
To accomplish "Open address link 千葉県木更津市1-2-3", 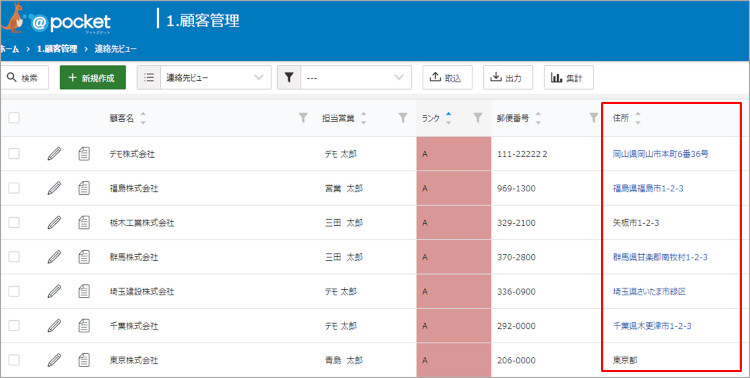I will (x=652, y=326).
